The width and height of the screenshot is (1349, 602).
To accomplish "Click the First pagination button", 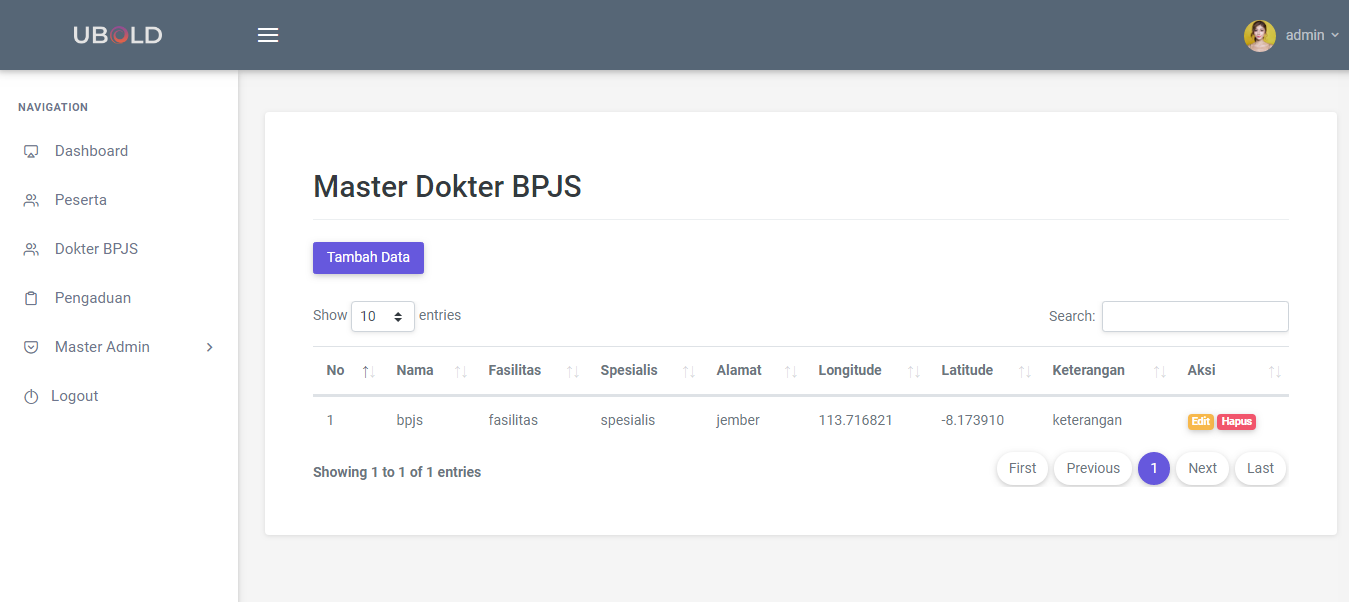I will (1023, 468).
